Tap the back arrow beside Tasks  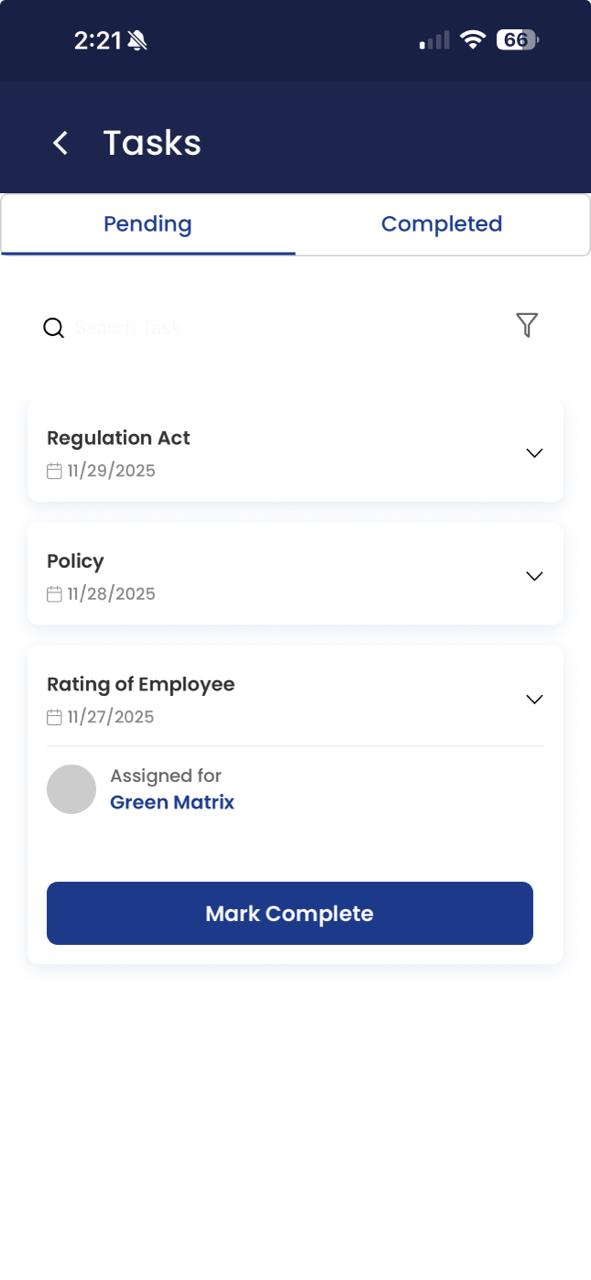pos(60,143)
